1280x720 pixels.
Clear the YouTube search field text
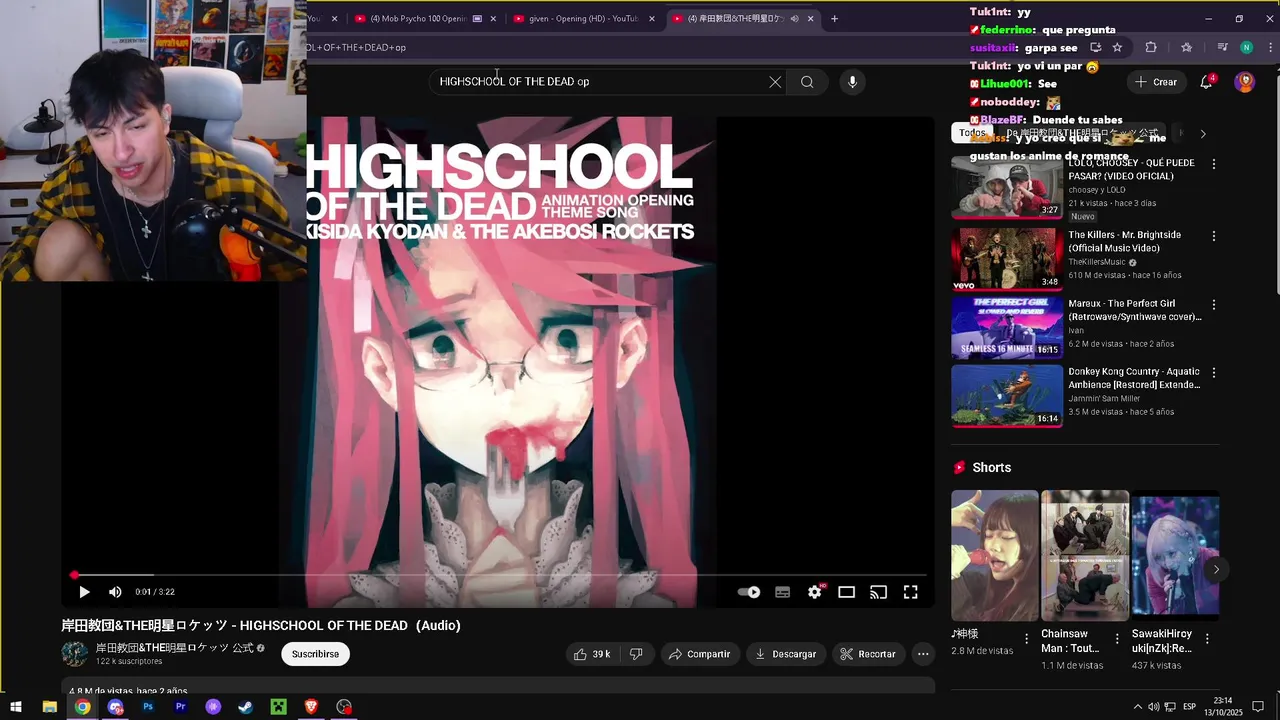pyautogui.click(x=775, y=82)
